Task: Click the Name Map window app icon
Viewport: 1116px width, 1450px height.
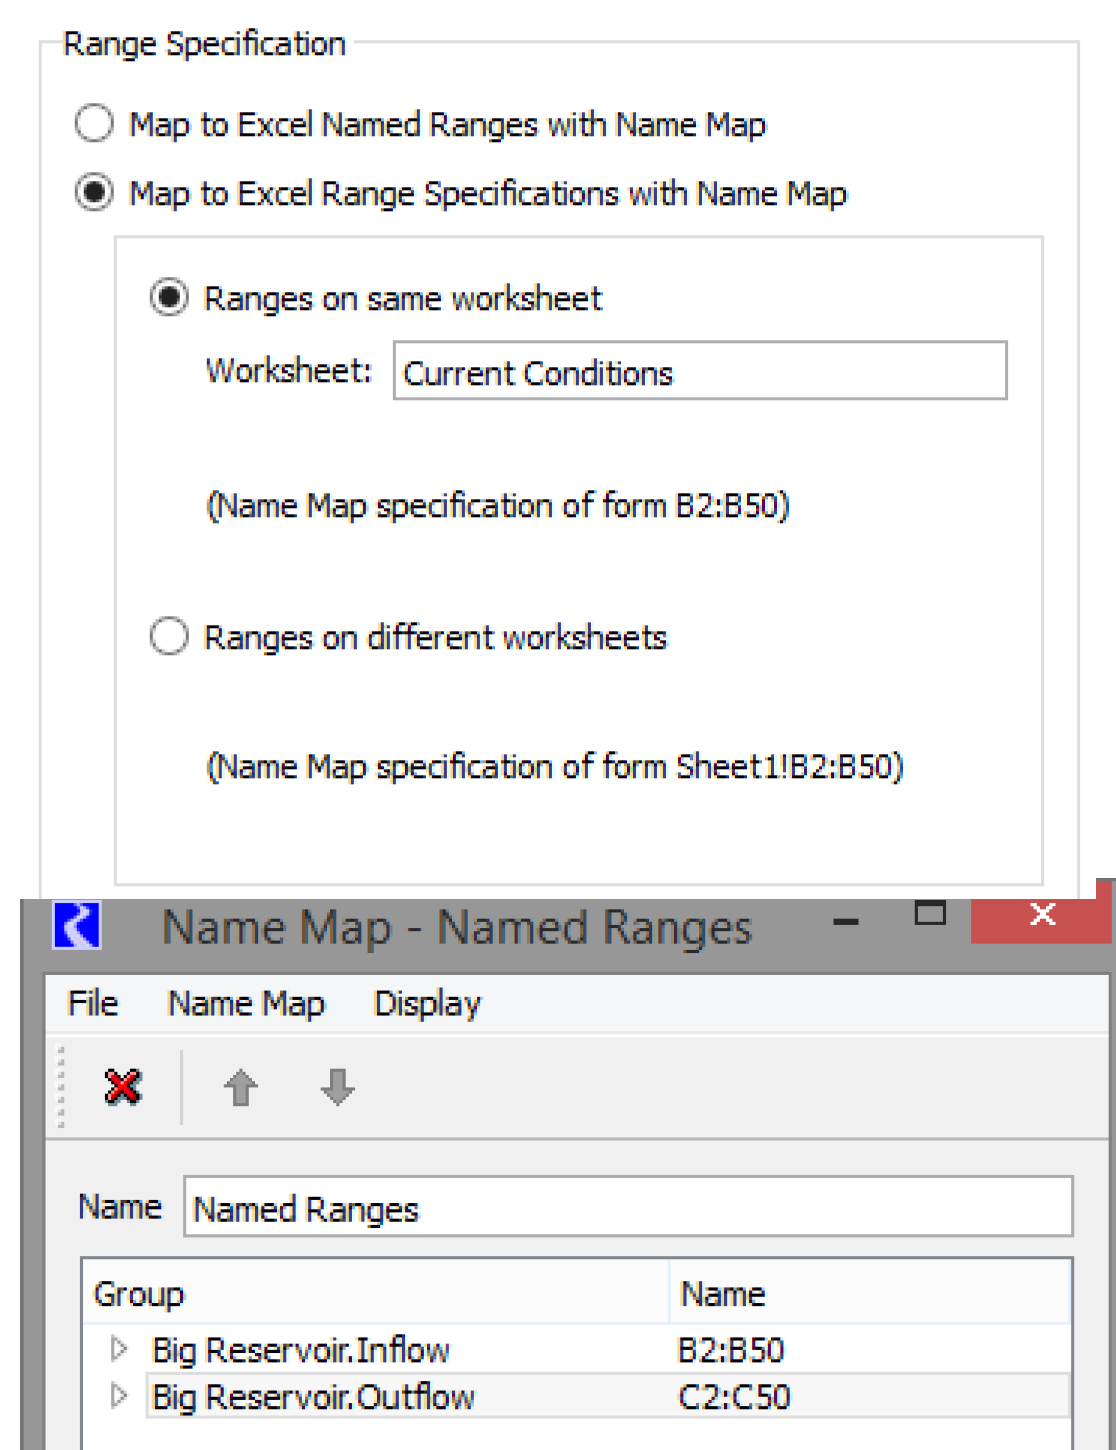Action: [77, 926]
